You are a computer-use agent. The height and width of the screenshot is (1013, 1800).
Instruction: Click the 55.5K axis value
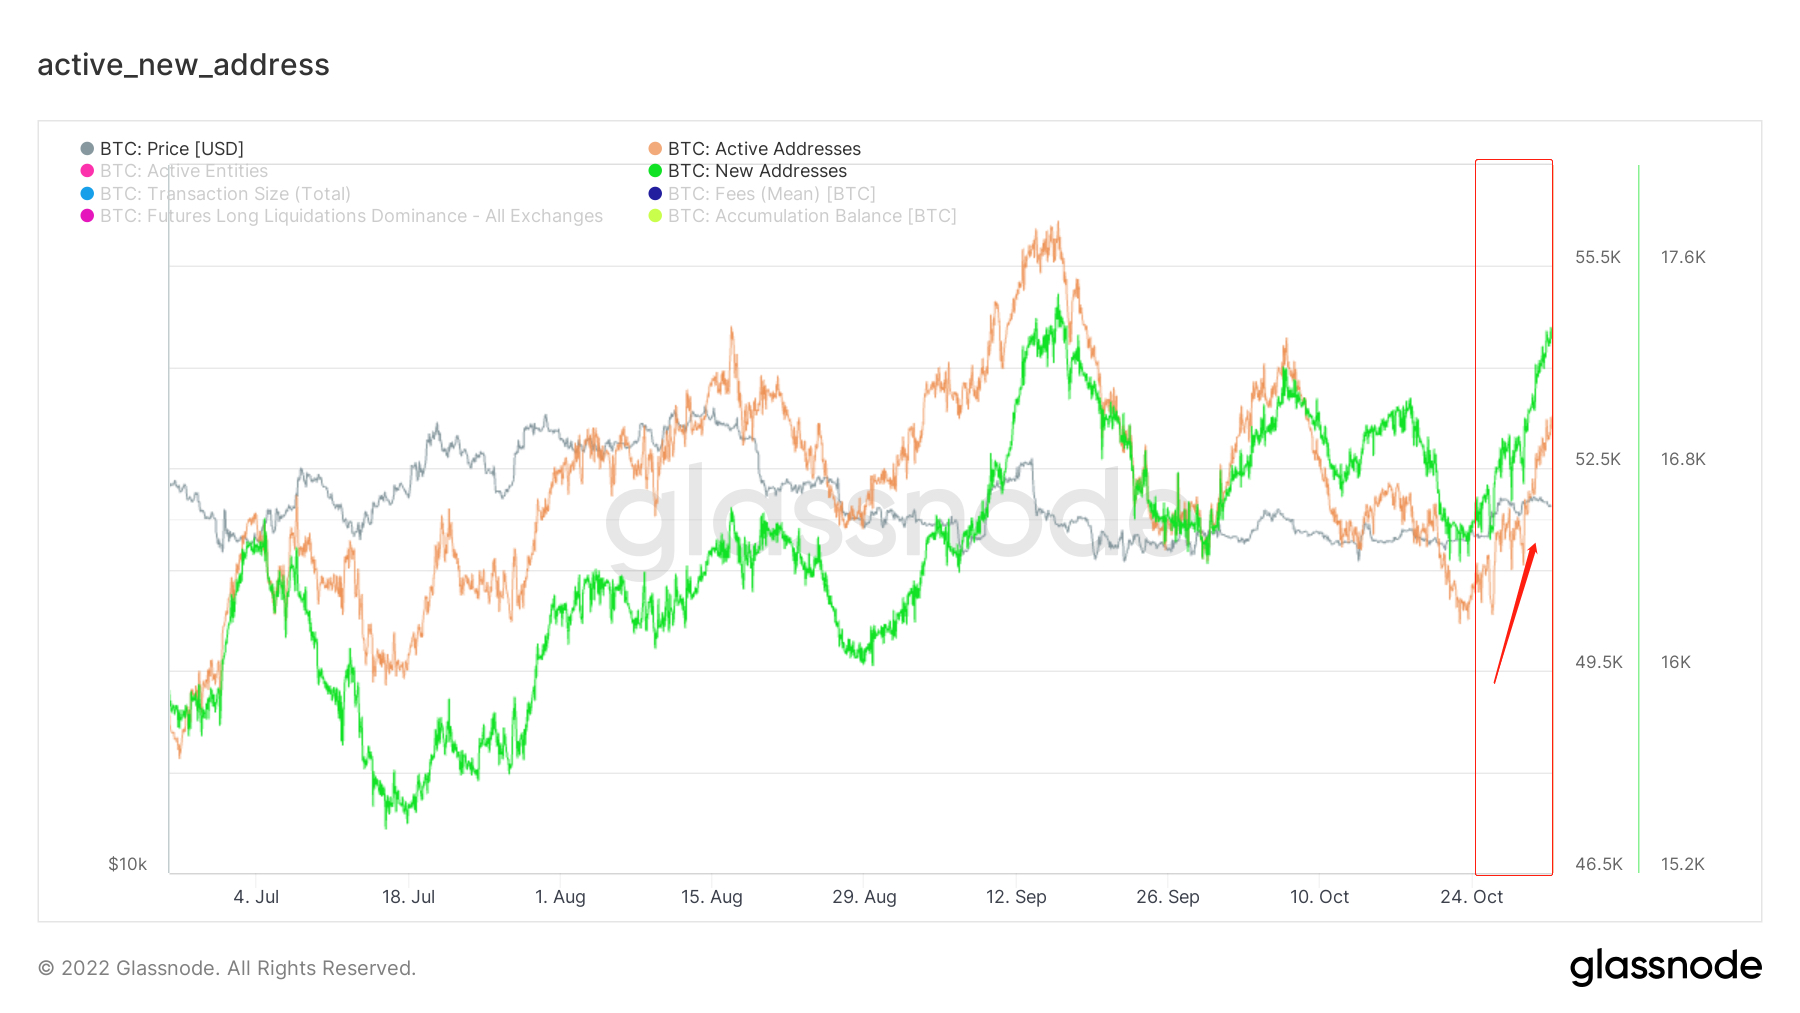(x=1597, y=257)
